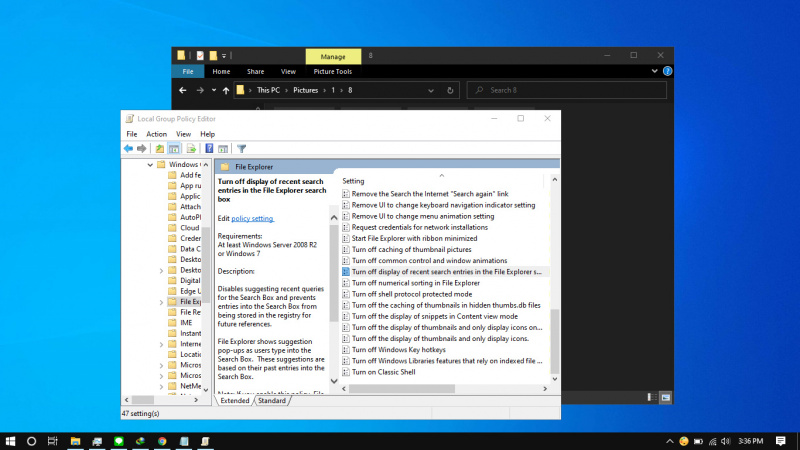Open File Explorer from the taskbar

tap(75, 441)
